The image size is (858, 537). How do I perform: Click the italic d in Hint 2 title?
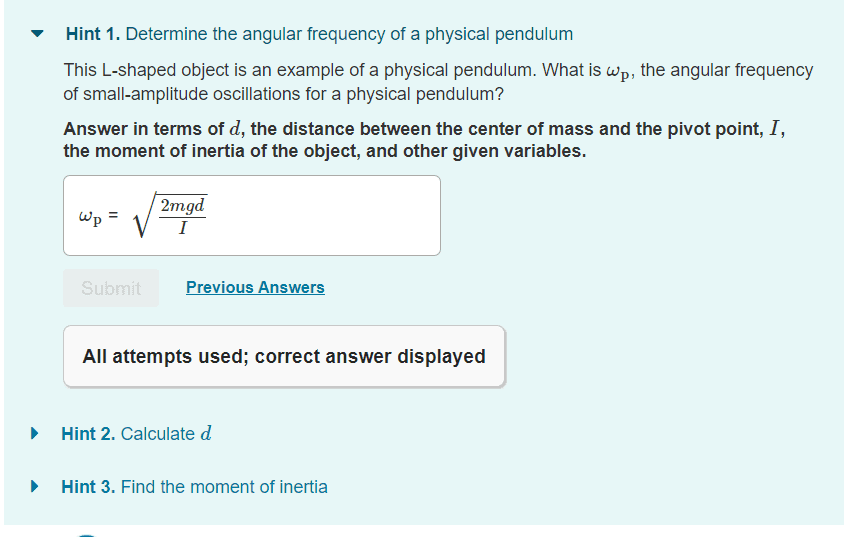[x=206, y=434]
